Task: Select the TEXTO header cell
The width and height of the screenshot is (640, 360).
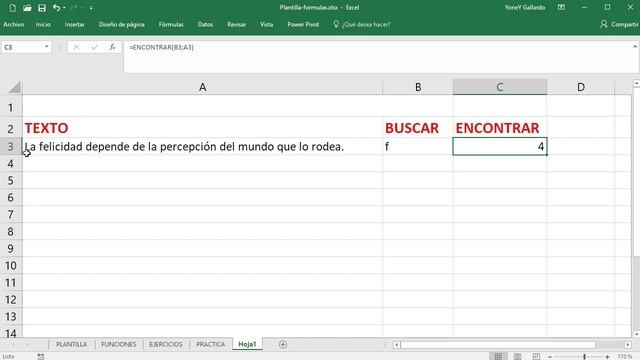Action: click(x=202, y=128)
